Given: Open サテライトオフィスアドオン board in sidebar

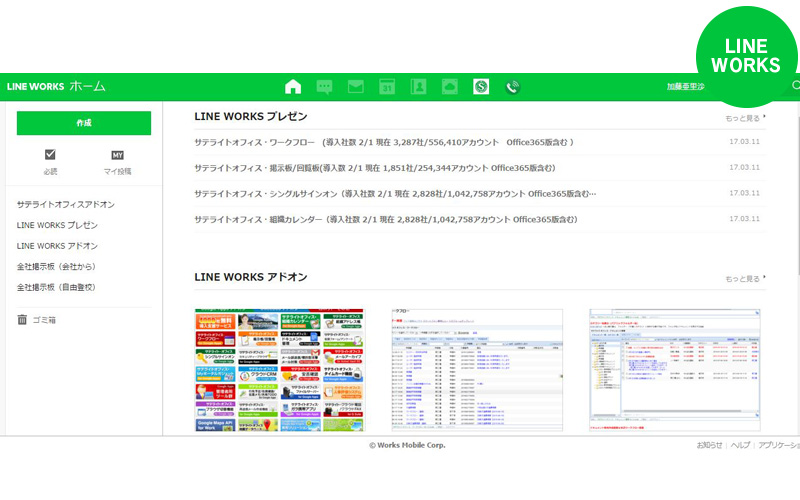Looking at the screenshot, I should coord(66,205).
